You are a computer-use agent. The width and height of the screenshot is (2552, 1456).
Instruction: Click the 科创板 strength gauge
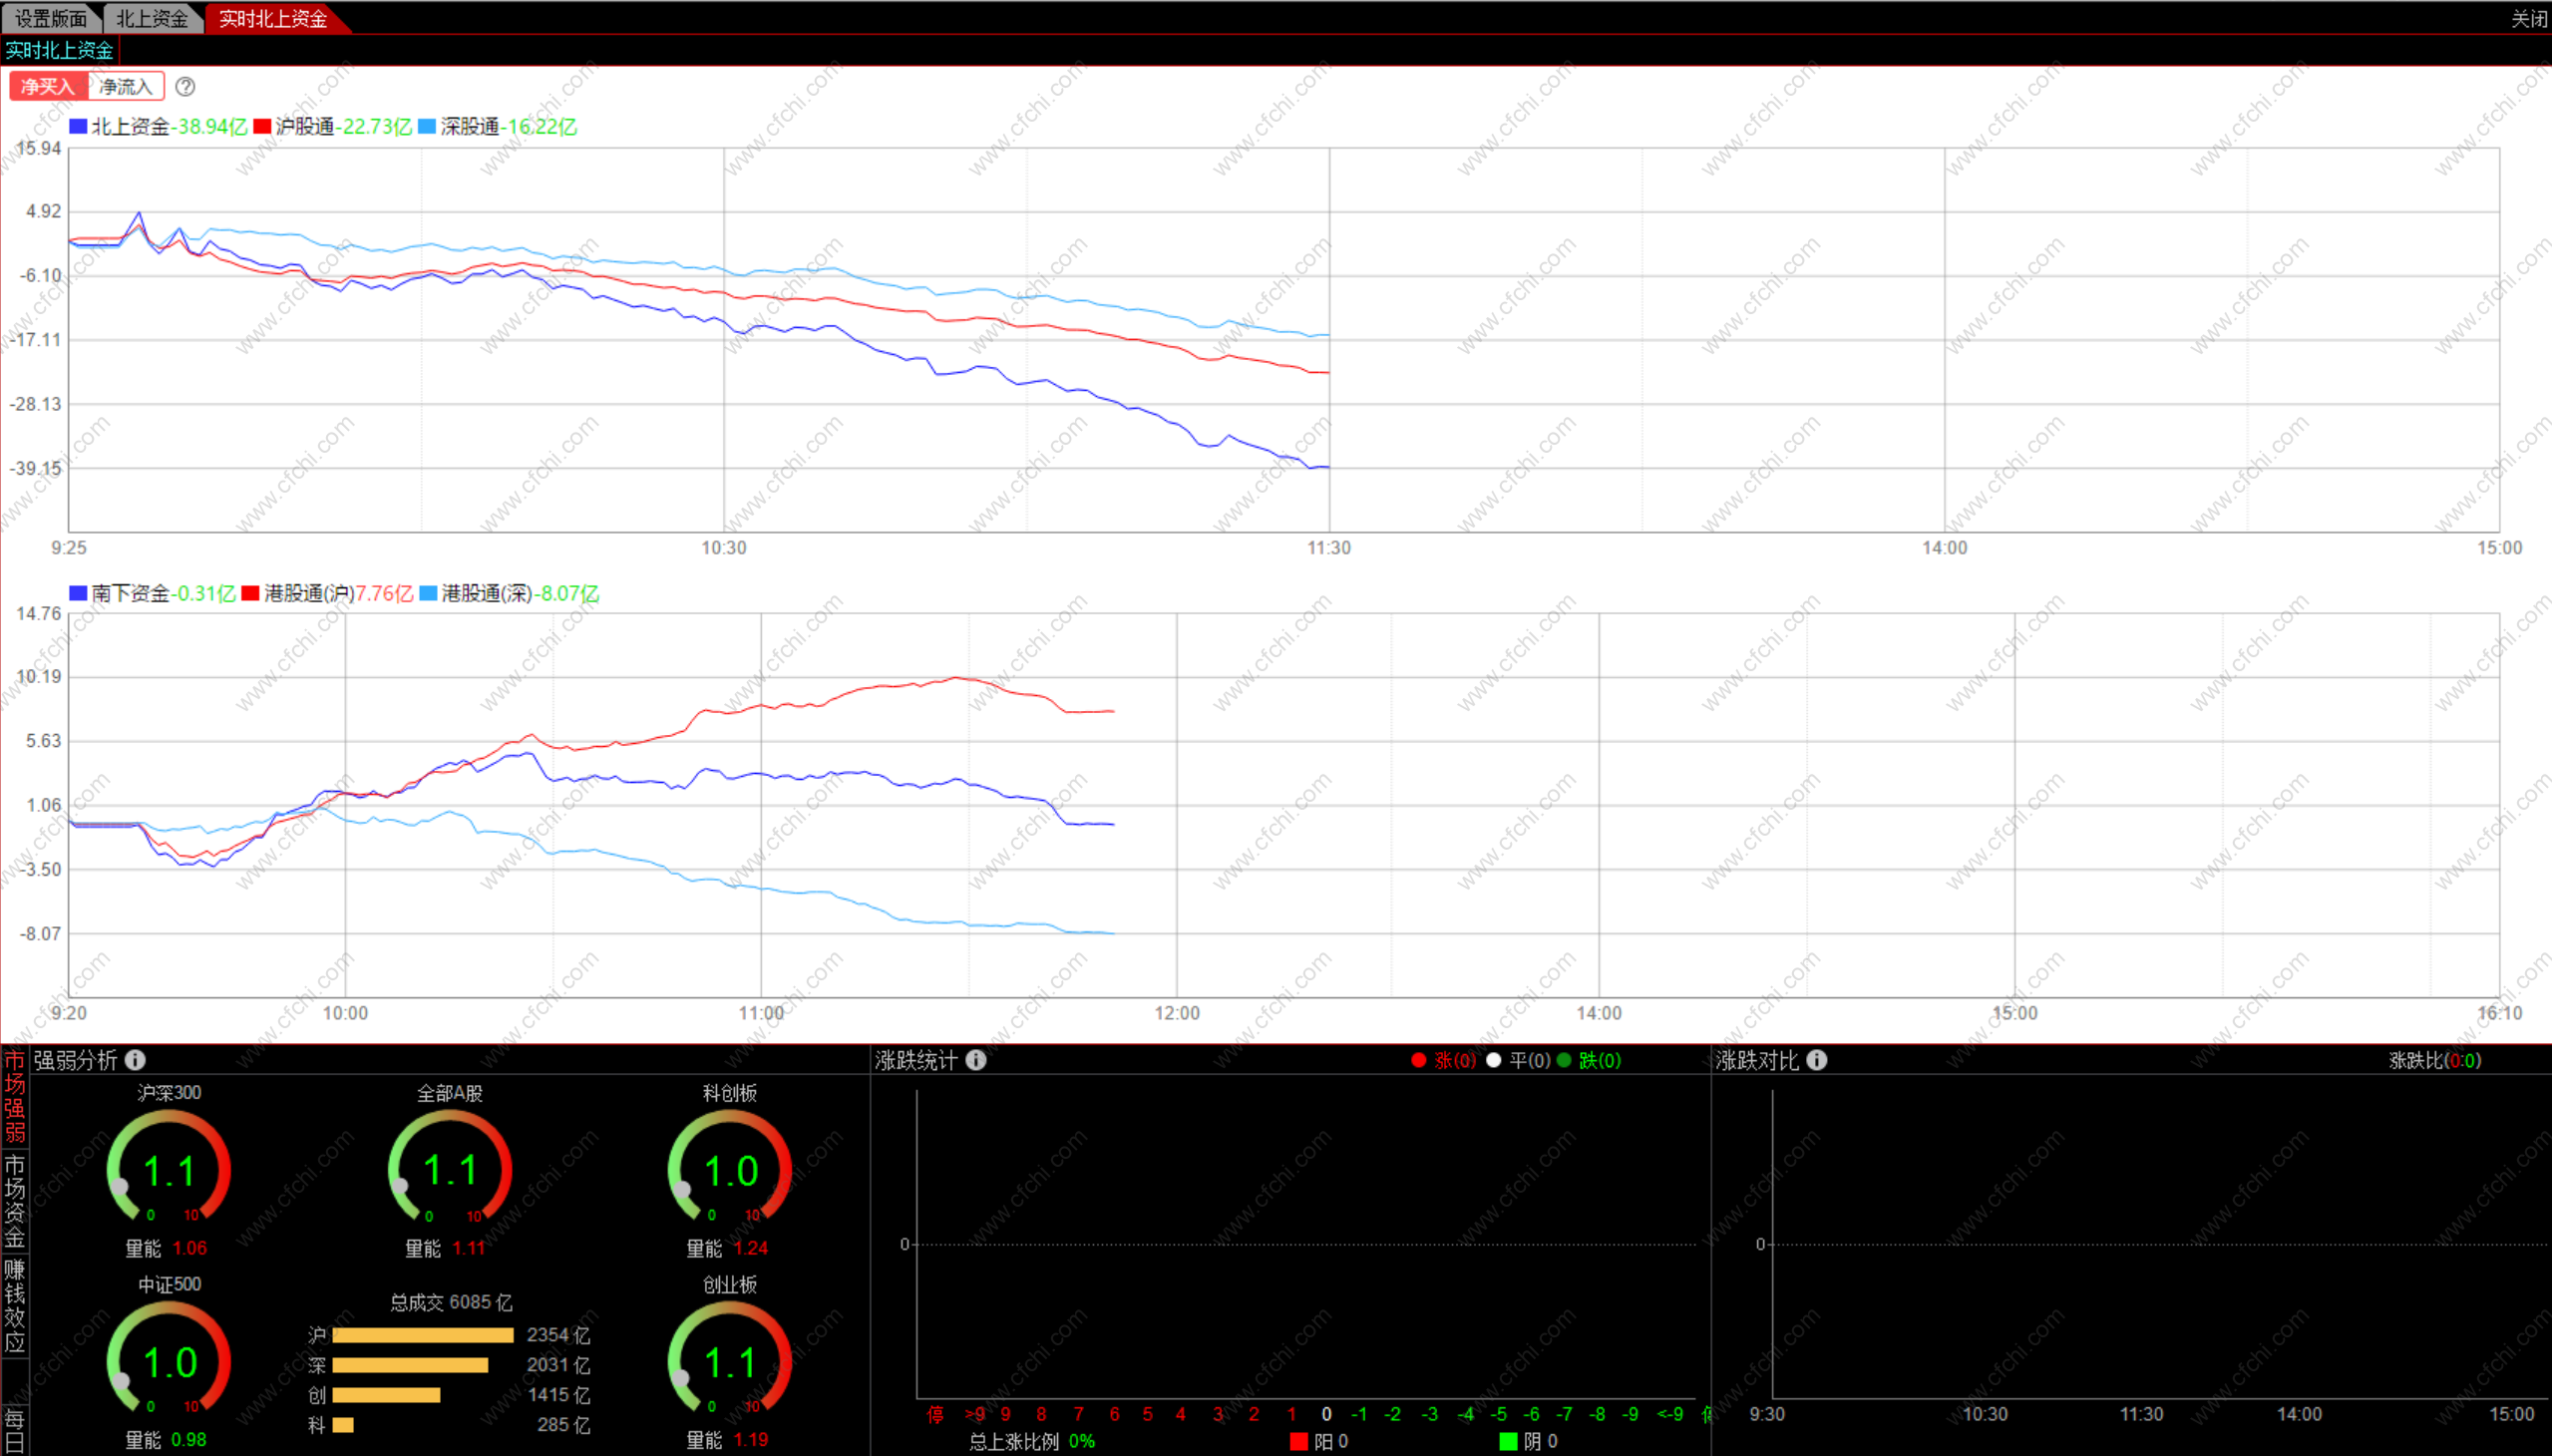[x=729, y=1169]
